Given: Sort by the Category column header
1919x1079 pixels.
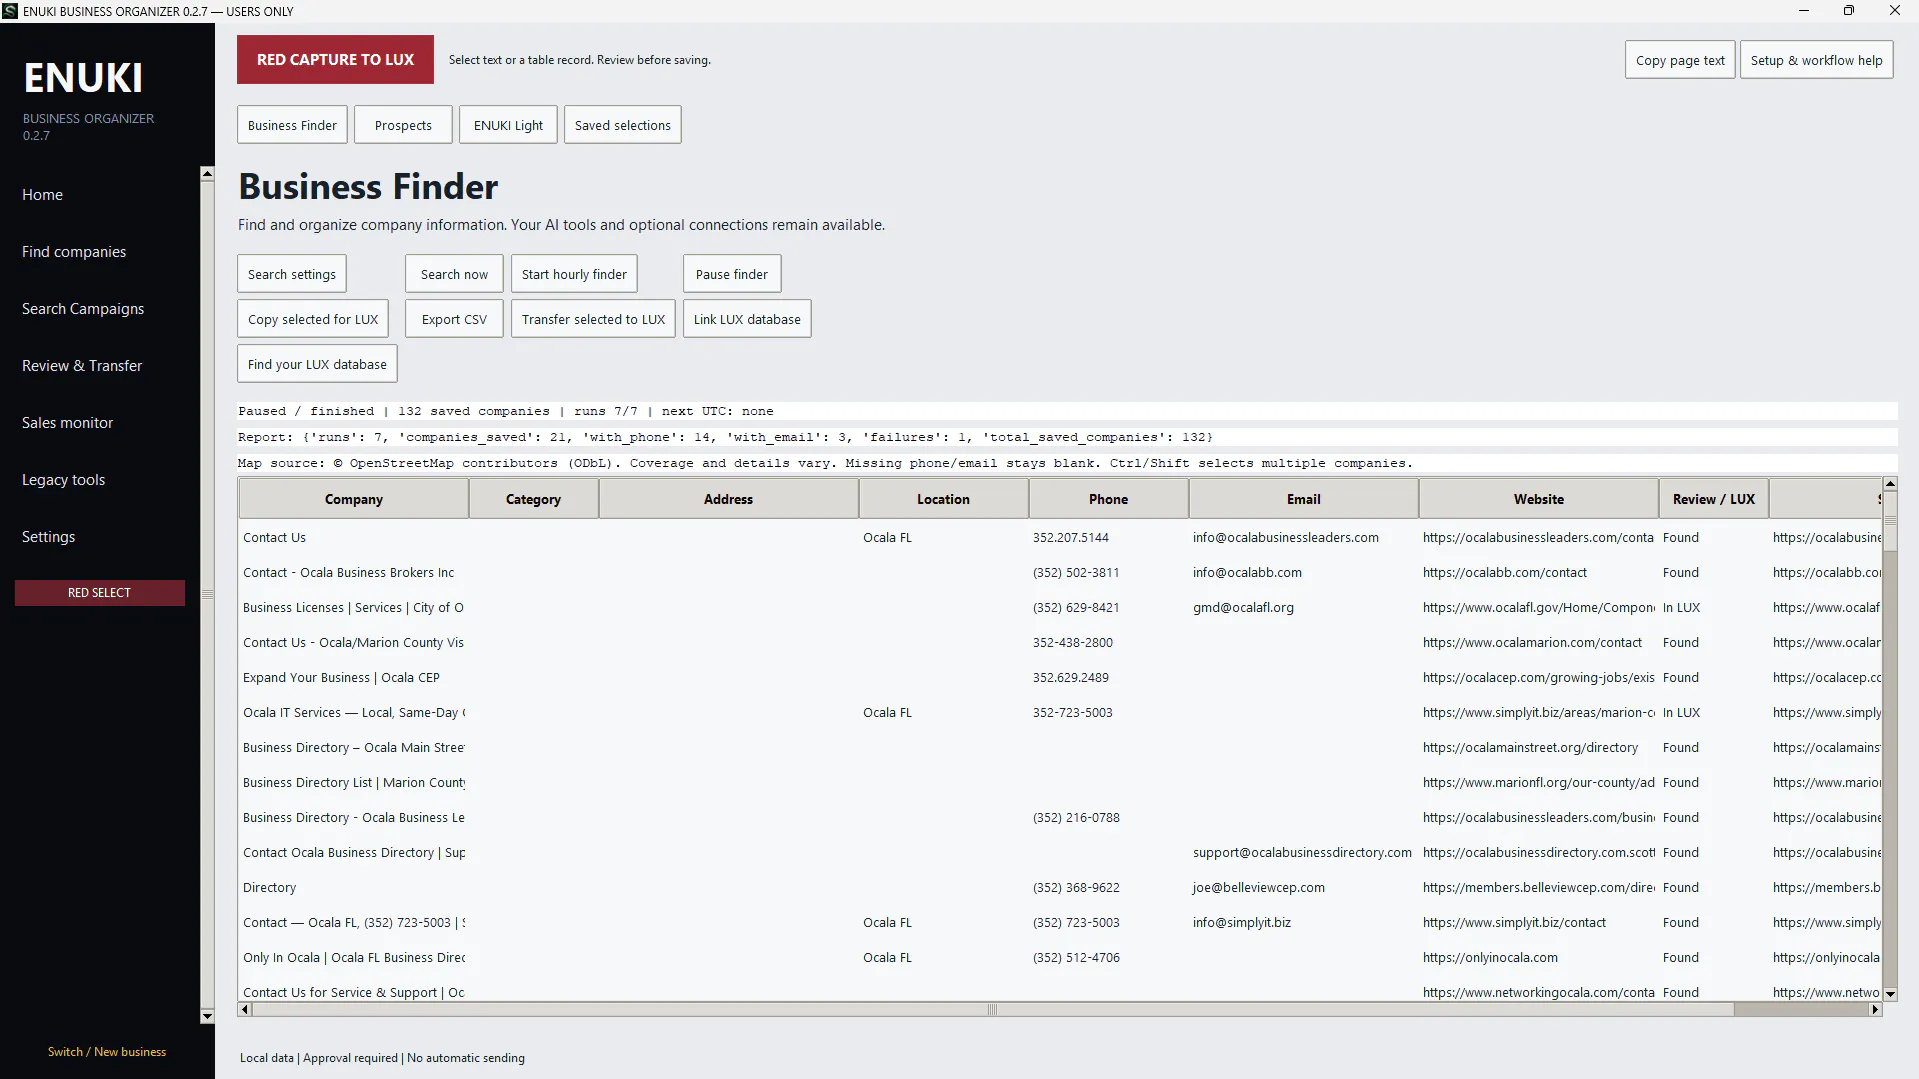Looking at the screenshot, I should click(x=533, y=499).
